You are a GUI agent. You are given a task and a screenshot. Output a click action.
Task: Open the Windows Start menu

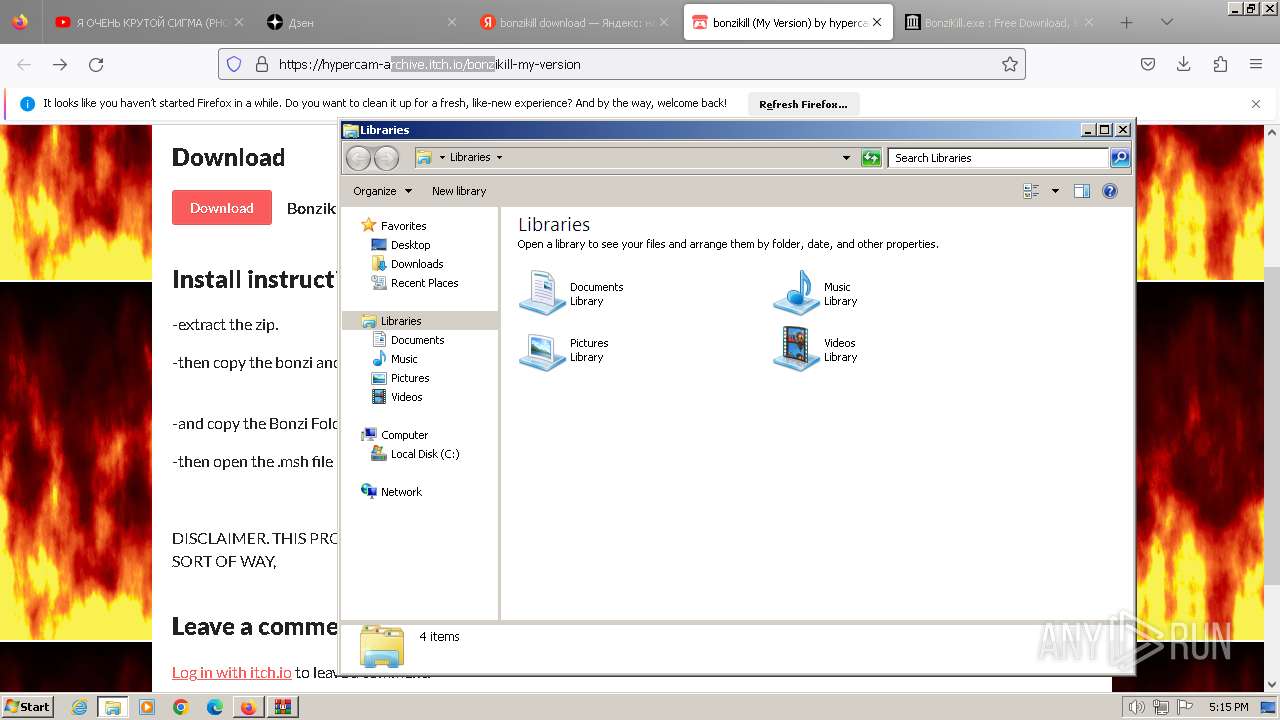[28, 706]
